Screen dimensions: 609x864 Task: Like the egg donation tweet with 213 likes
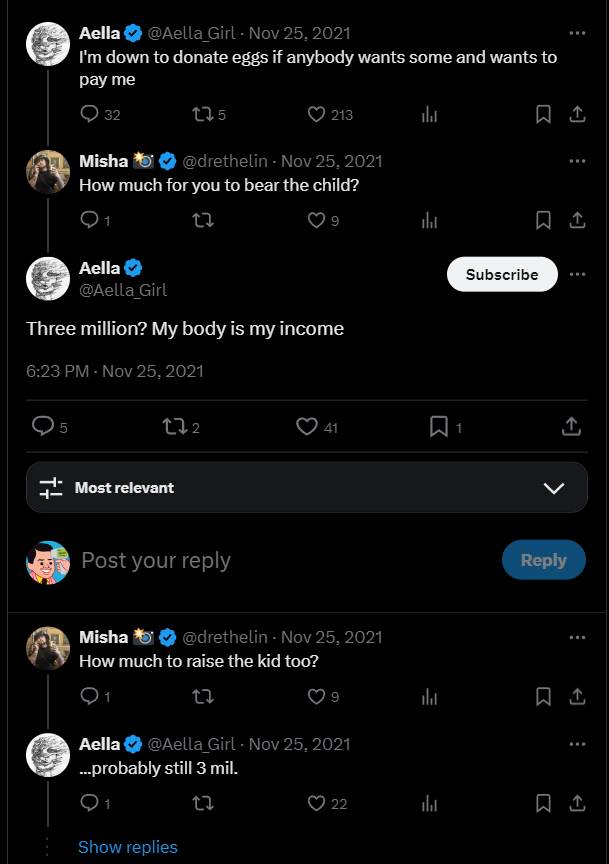point(317,114)
